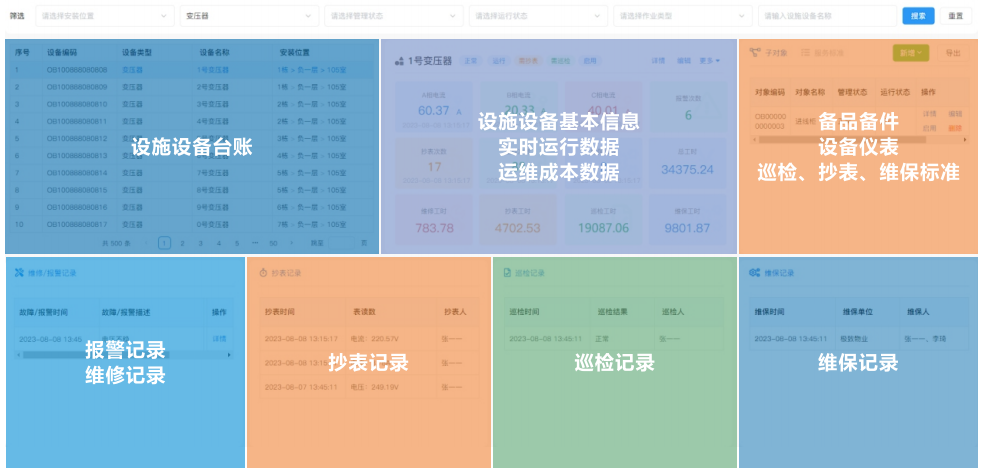The image size is (981, 472).
Task: Click 编辑 in the 1号变压器 header
Action: click(x=684, y=61)
